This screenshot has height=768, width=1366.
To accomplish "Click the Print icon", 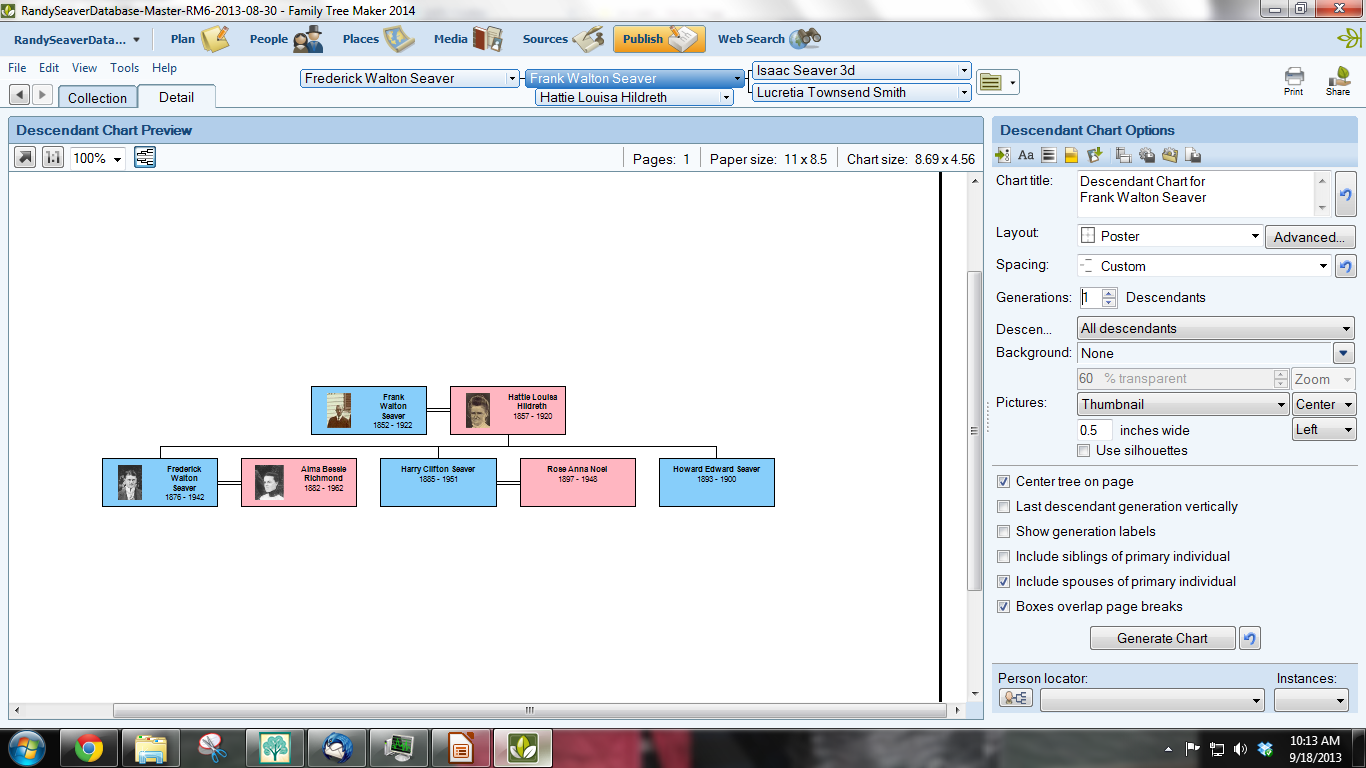I will pos(1294,80).
